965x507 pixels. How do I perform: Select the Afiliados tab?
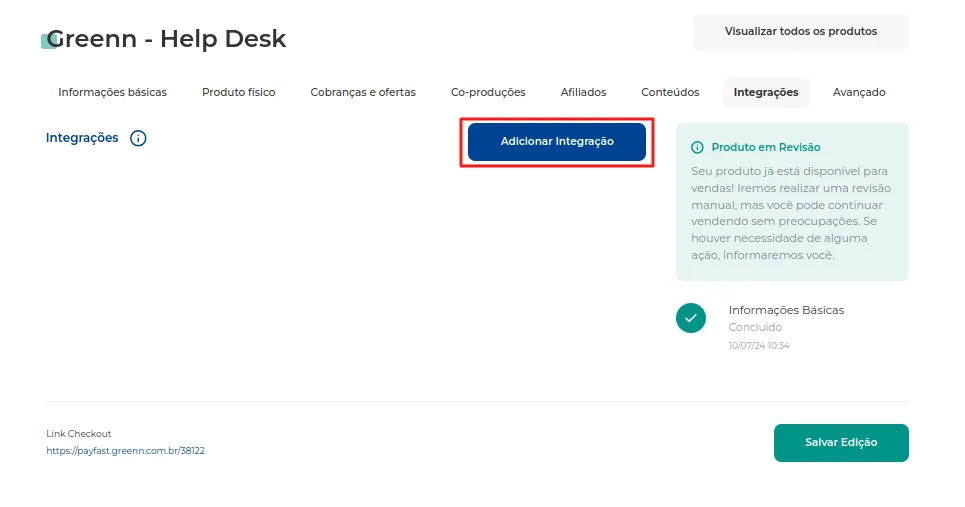click(x=583, y=92)
